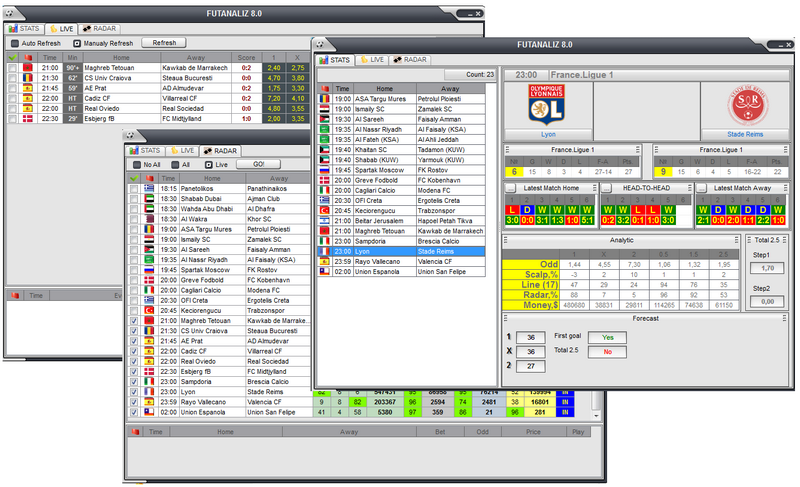The width and height of the screenshot is (800, 487).
Task: Click the 27-14 goals cell in home standings
Action: 603,172
